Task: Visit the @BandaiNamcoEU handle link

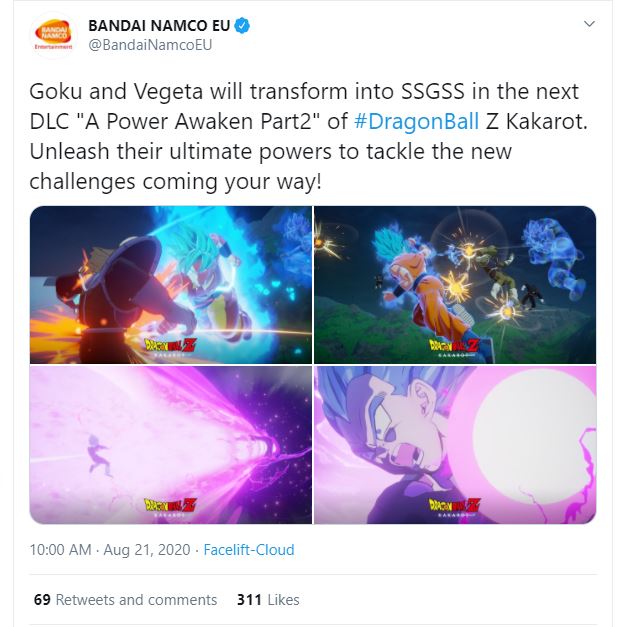Action: [150, 45]
